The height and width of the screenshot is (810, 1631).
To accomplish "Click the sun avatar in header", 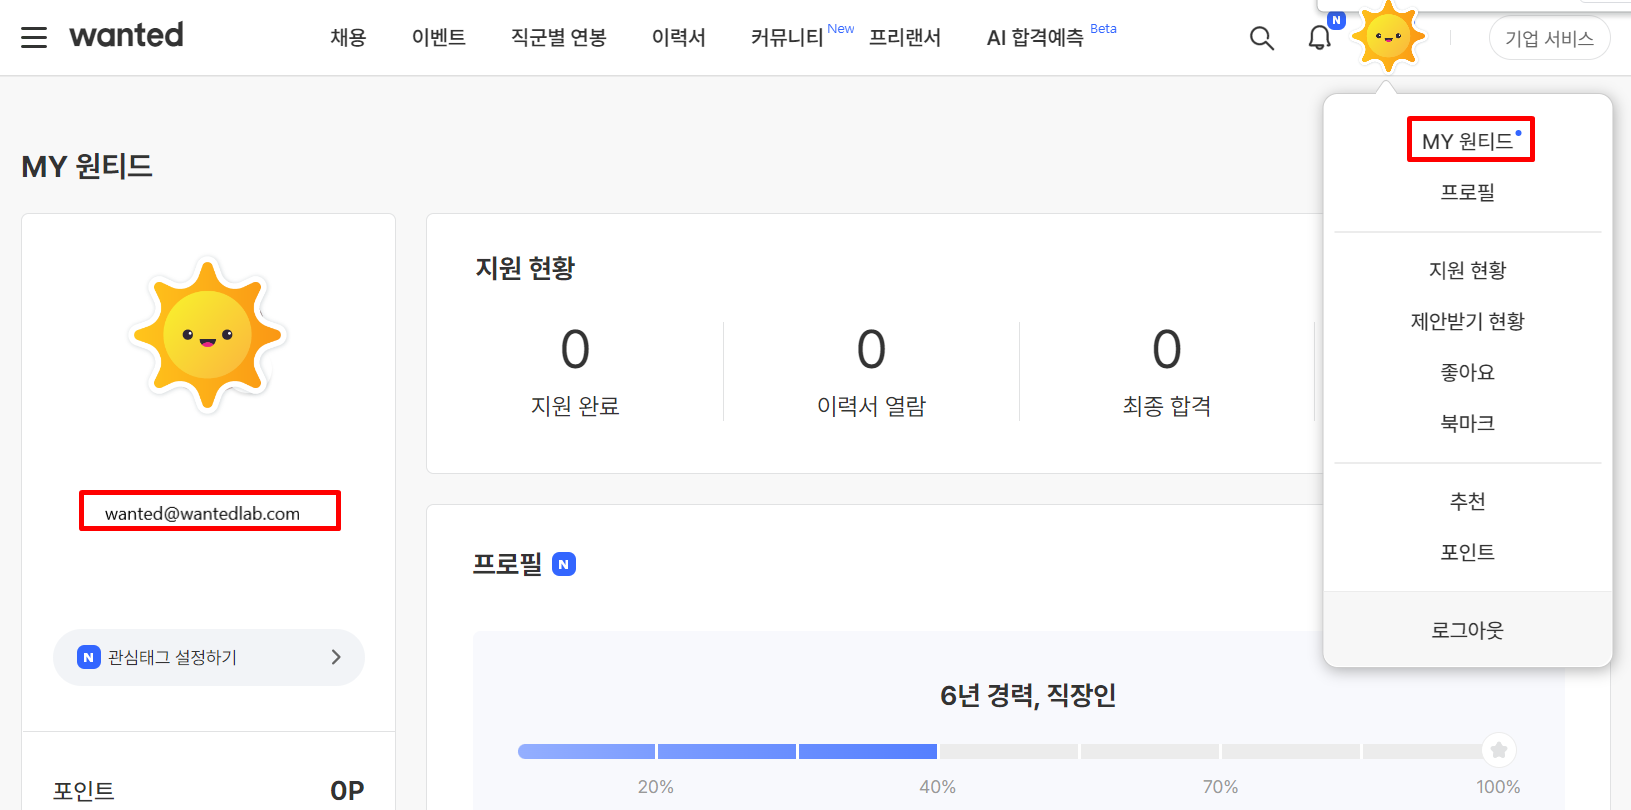I will (x=1388, y=37).
